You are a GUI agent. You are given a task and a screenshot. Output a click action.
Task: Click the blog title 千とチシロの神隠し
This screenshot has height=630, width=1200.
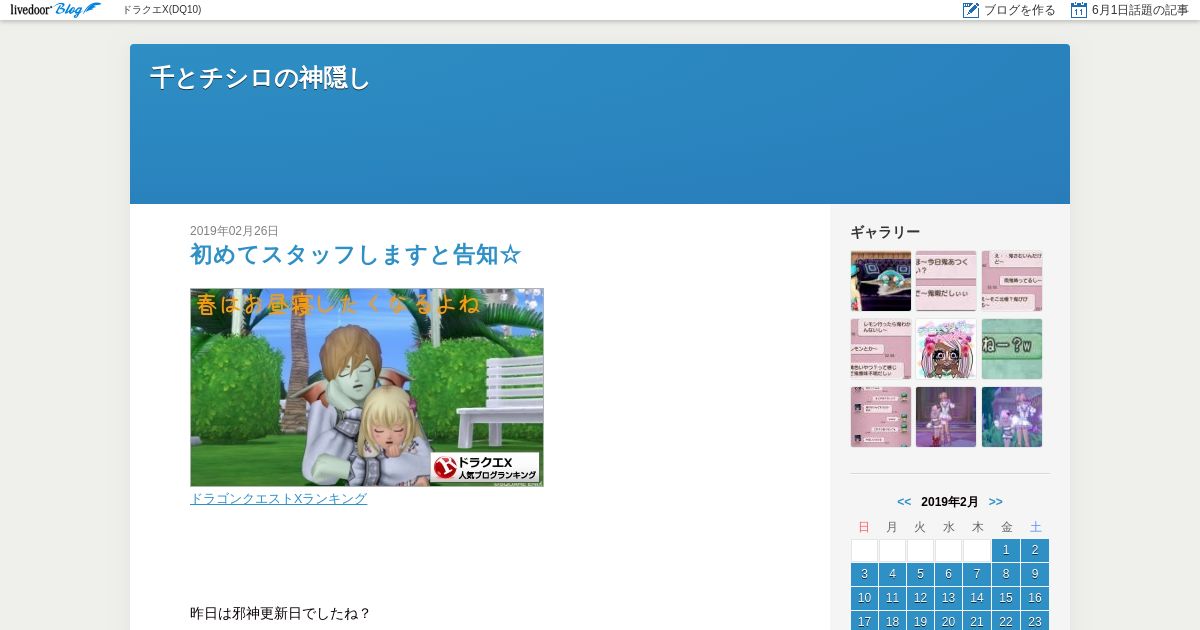(260, 78)
